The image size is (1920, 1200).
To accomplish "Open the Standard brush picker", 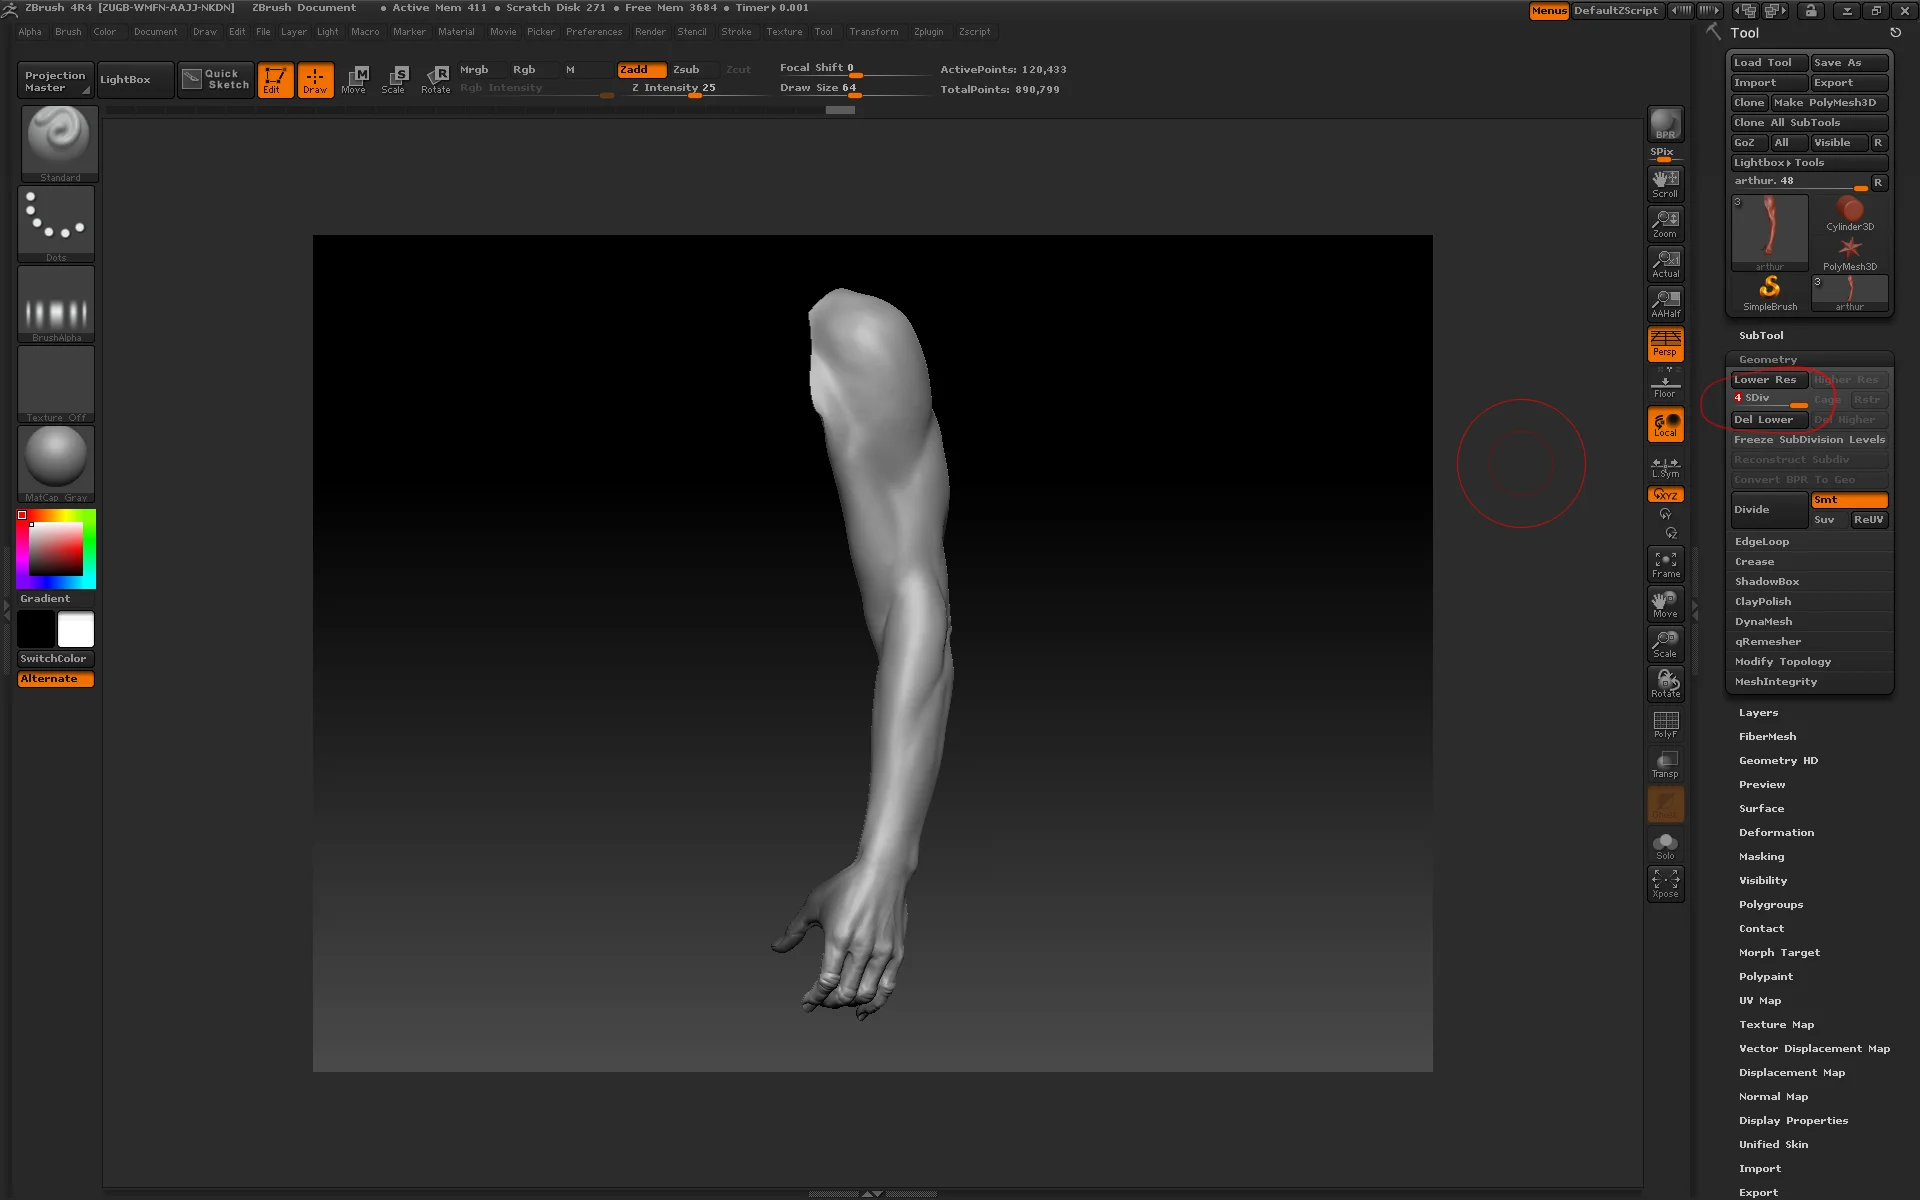I will [x=59, y=144].
